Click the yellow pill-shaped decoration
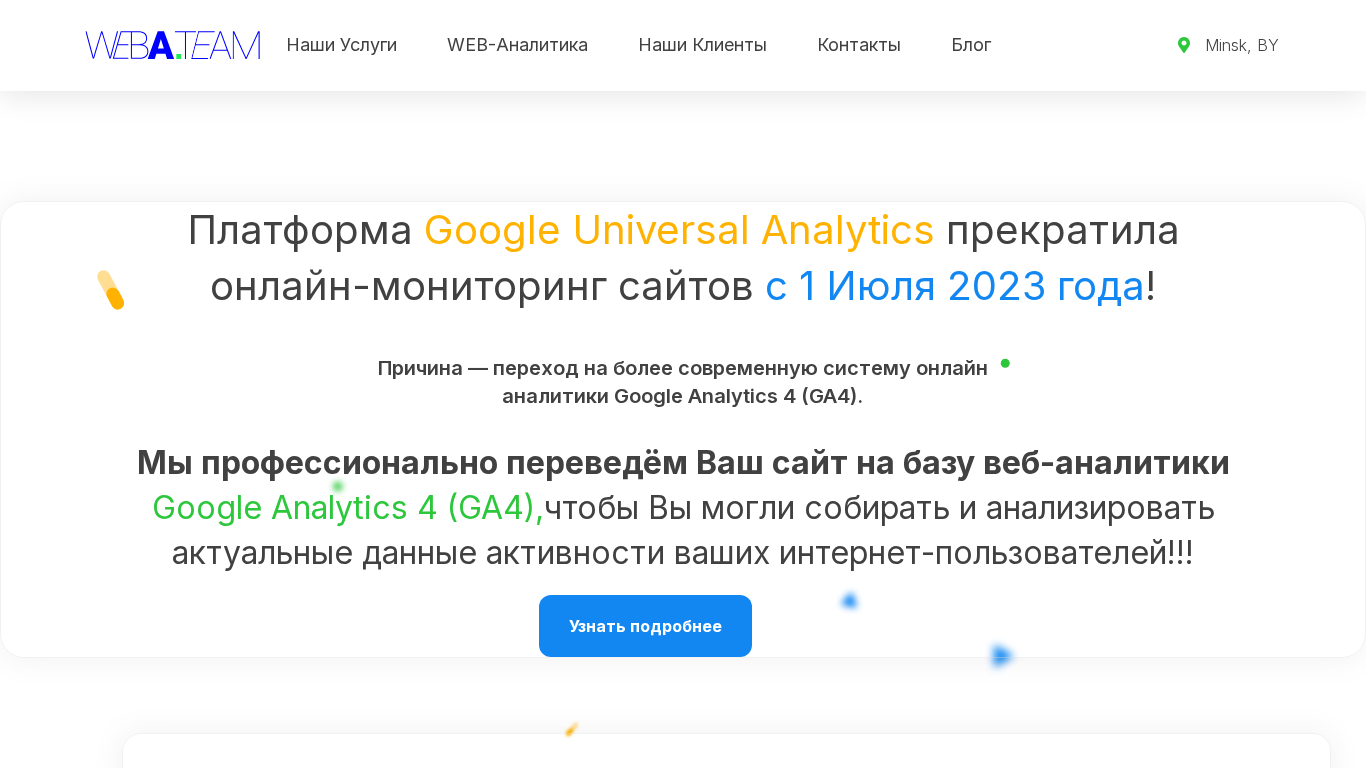The width and height of the screenshot is (1366, 768). click(x=110, y=290)
